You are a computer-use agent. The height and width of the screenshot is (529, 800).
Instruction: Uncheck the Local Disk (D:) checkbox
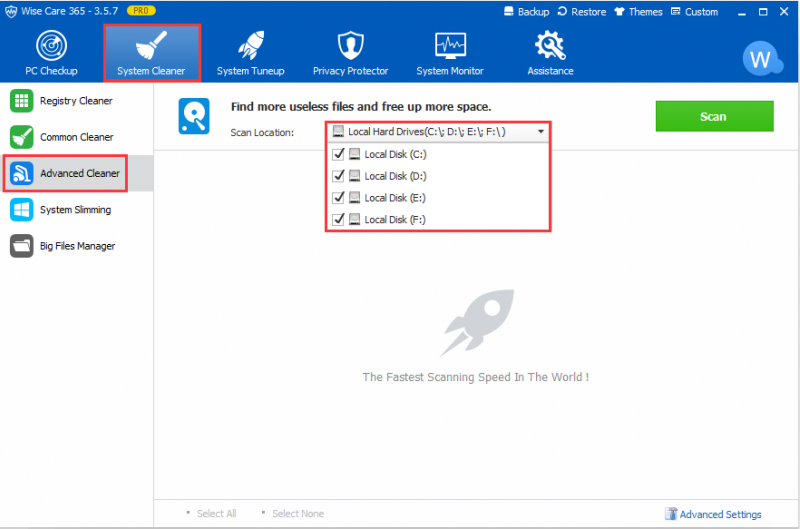[338, 176]
